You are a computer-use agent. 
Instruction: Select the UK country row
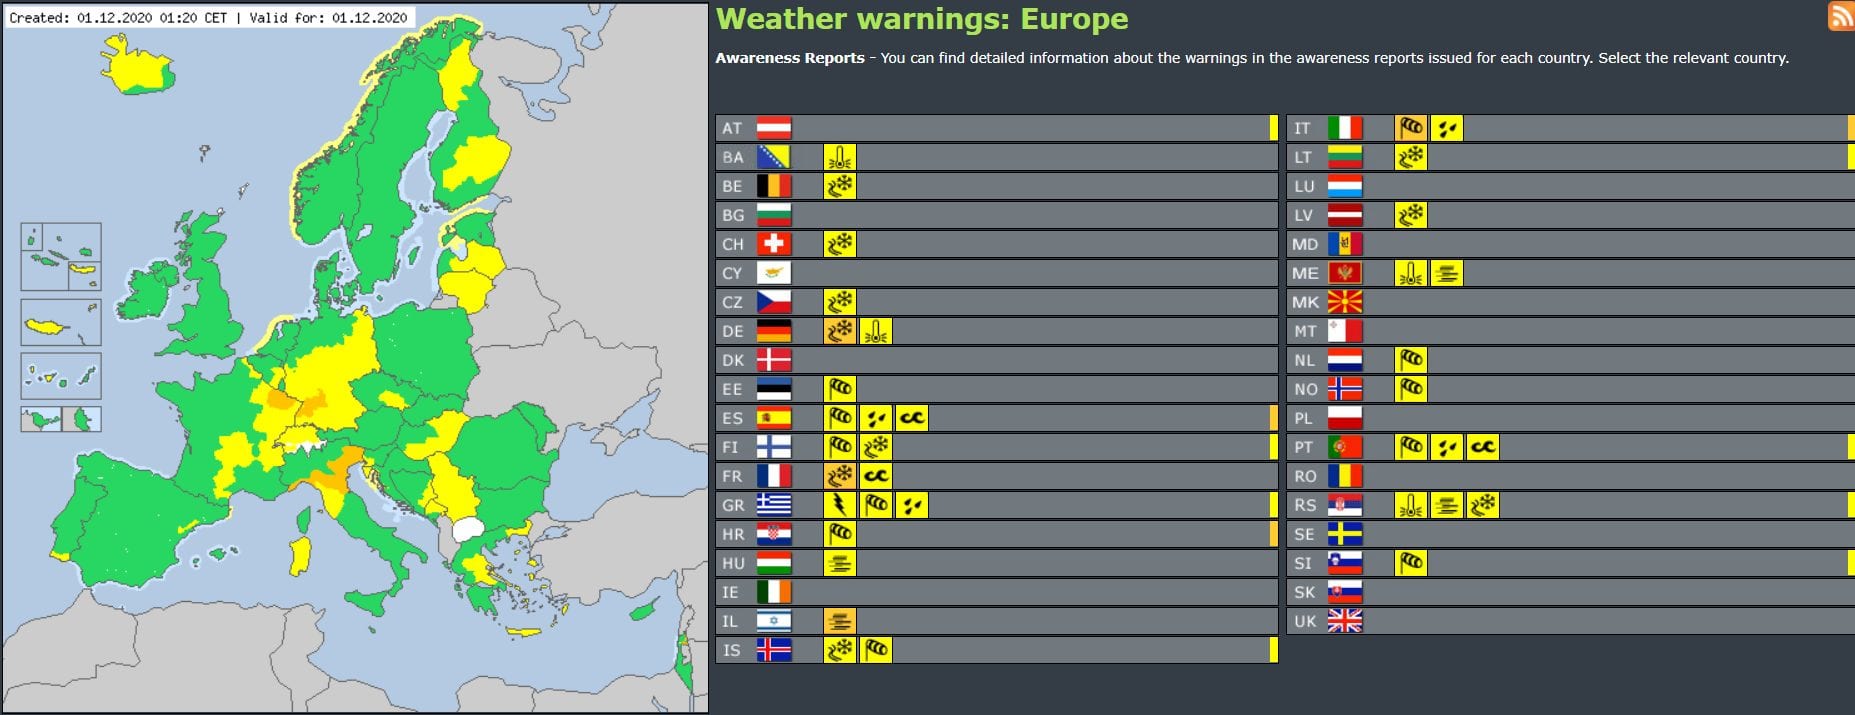tap(1570, 621)
